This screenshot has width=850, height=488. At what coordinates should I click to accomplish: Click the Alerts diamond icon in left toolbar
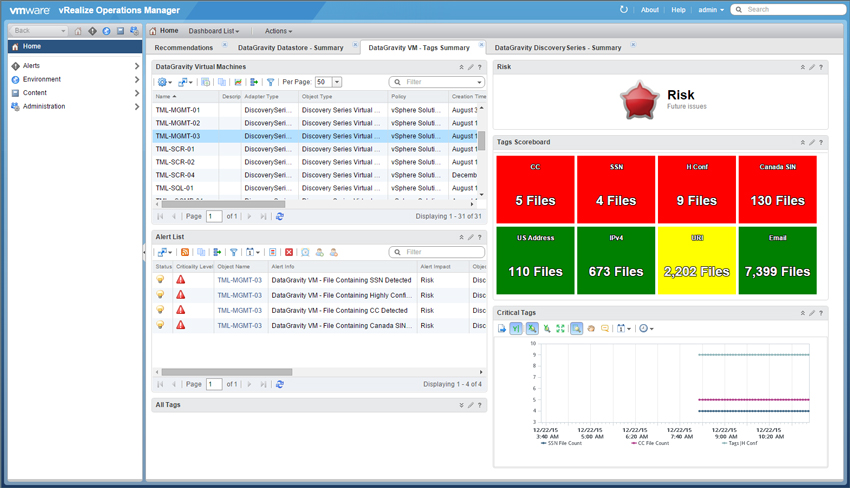[92, 31]
